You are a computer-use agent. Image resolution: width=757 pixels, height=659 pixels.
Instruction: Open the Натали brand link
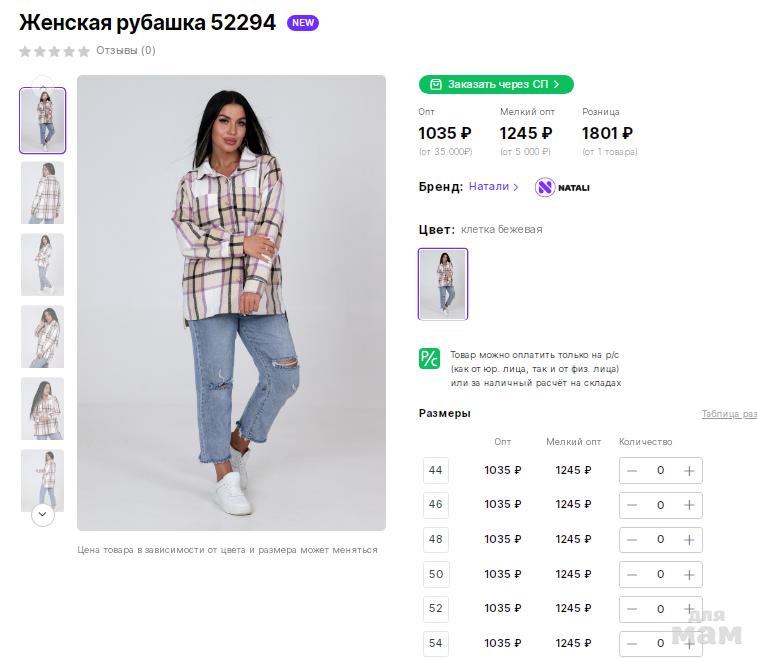(493, 187)
